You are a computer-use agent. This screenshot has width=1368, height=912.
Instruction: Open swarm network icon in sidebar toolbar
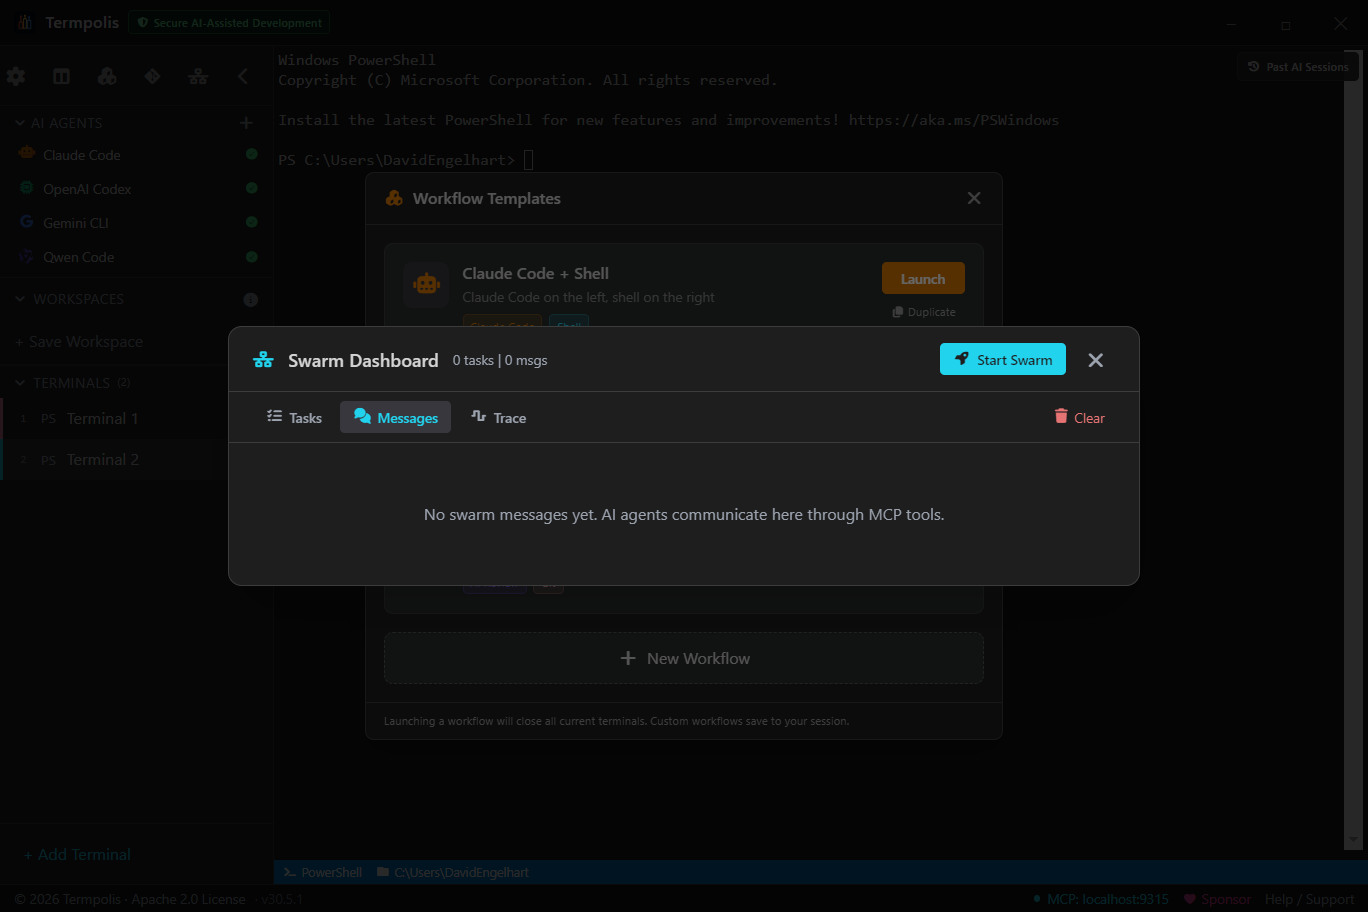point(198,76)
